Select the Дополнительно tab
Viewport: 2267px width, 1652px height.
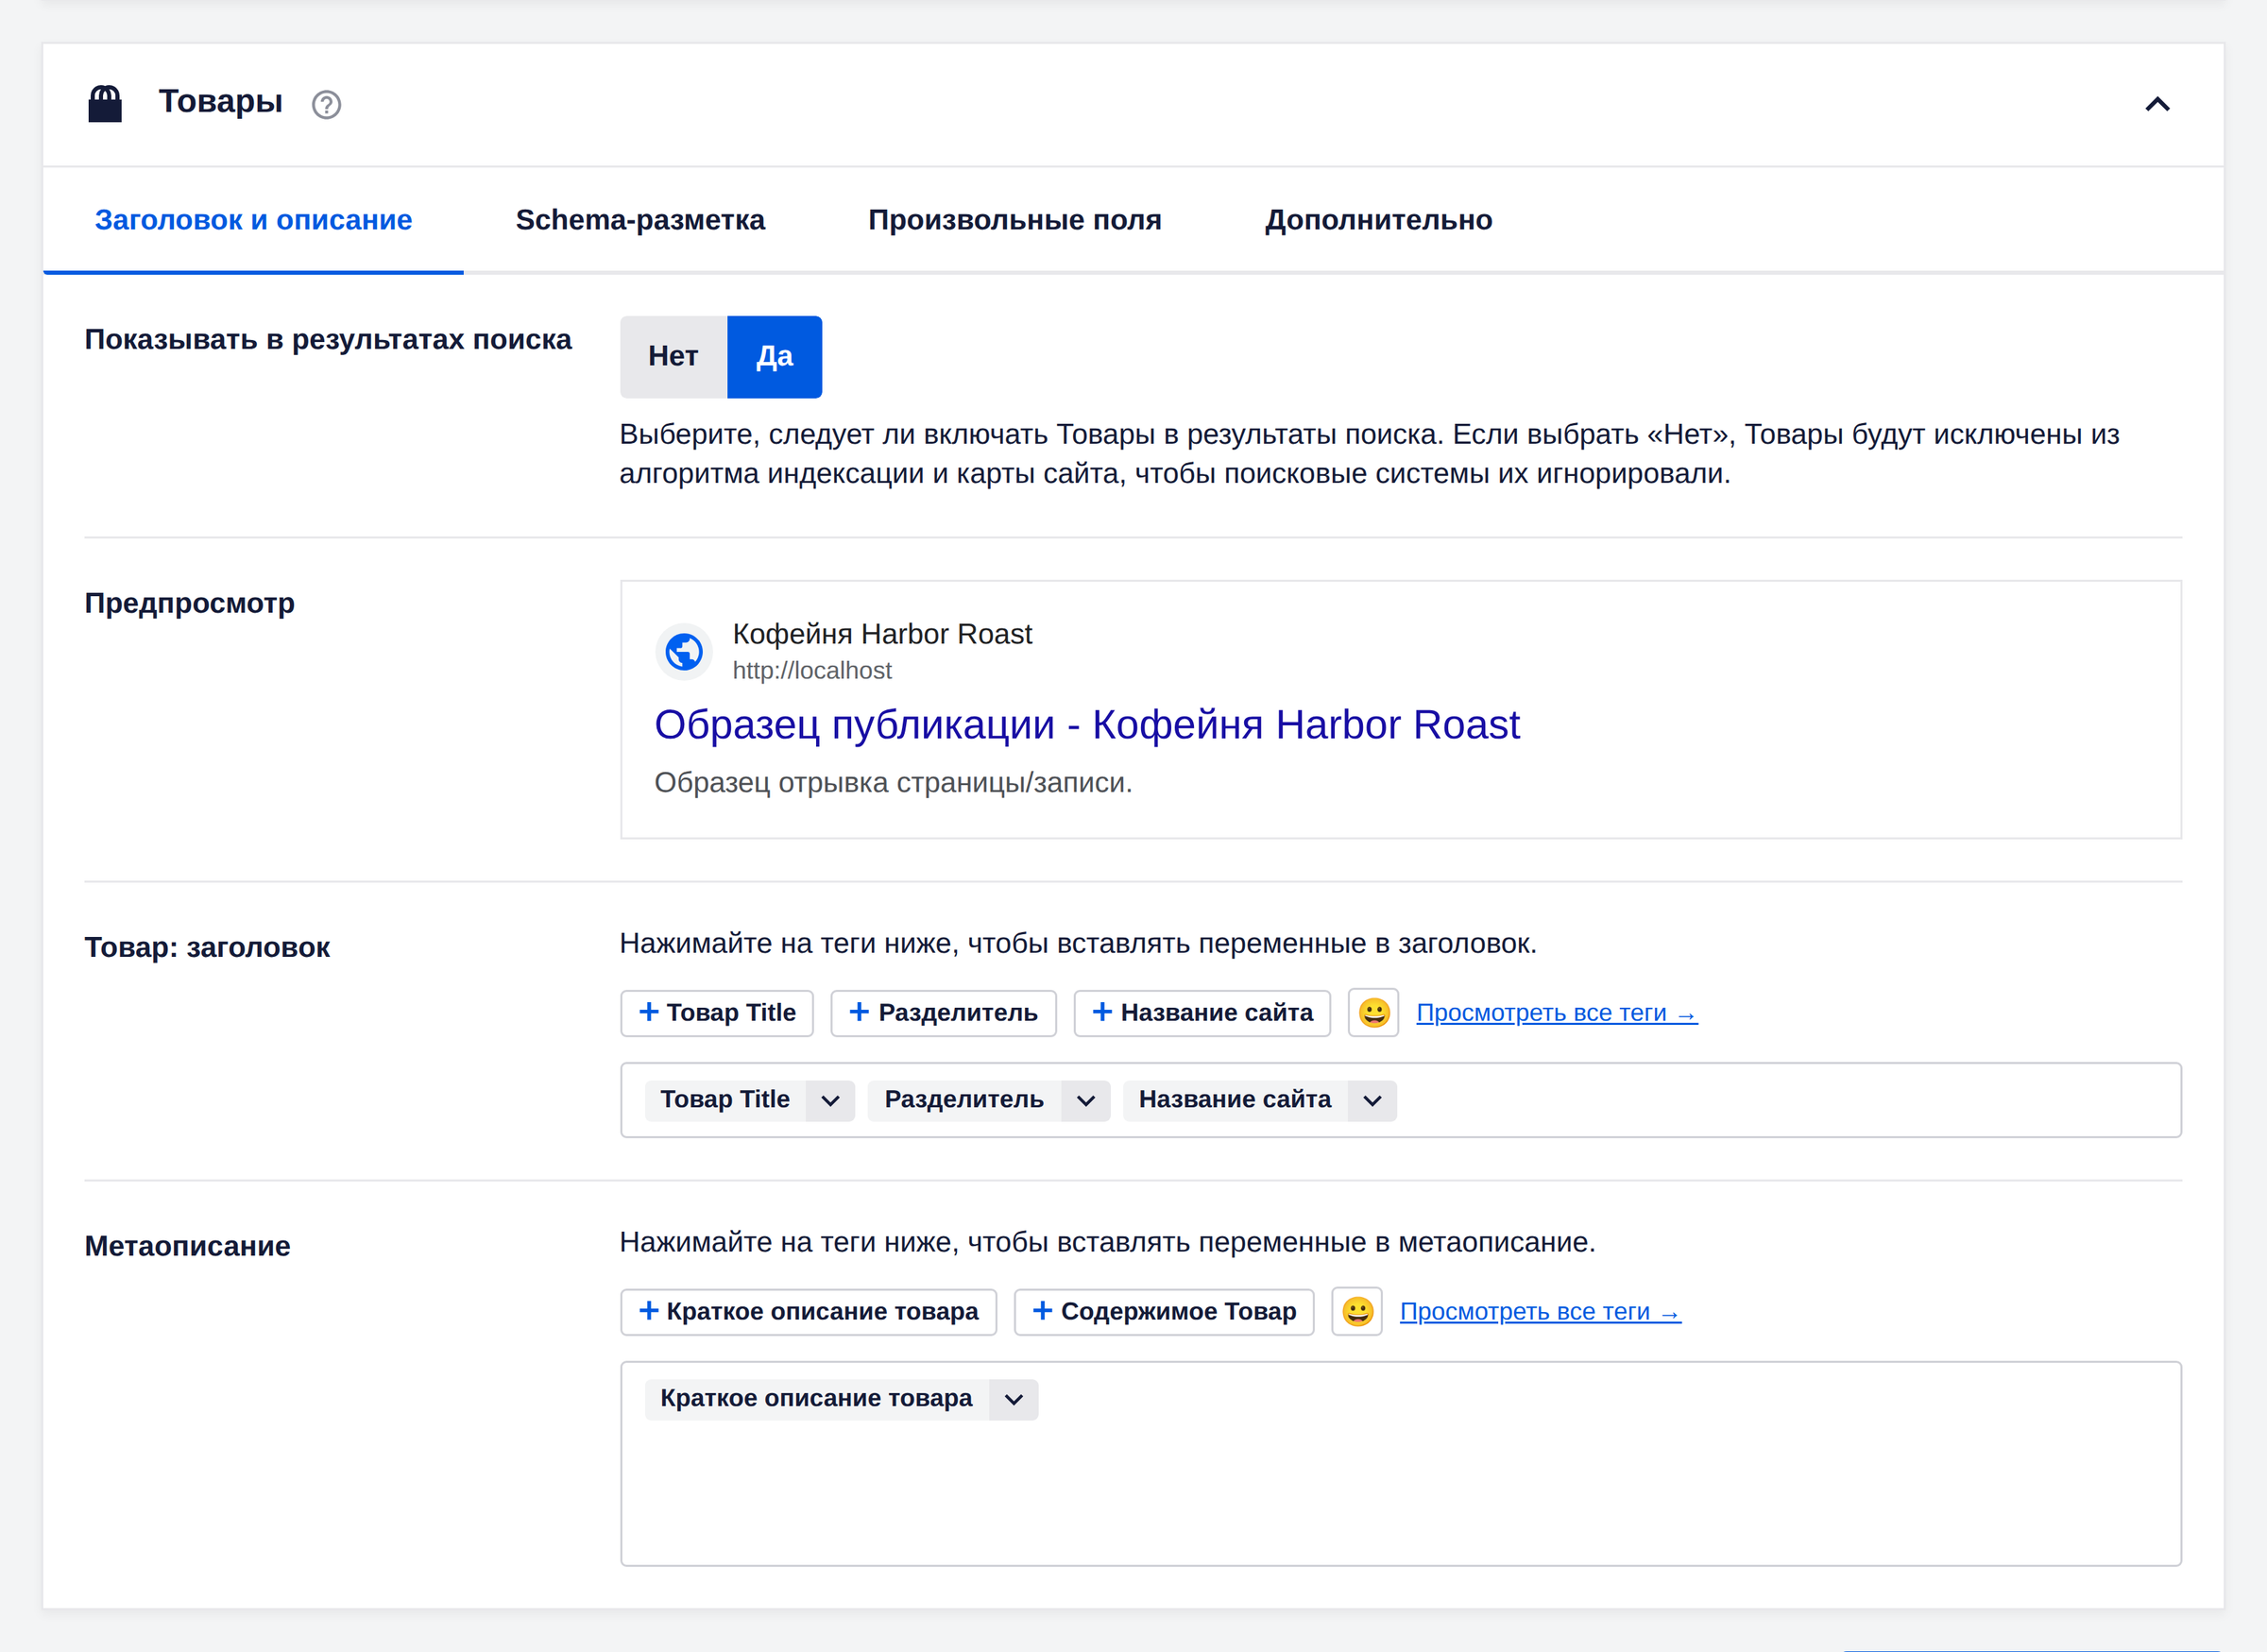pos(1378,220)
